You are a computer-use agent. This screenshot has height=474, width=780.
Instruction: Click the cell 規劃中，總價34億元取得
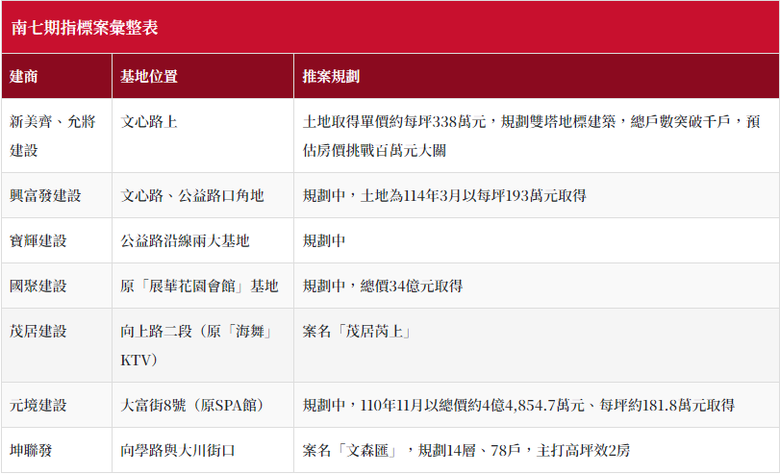(536, 286)
